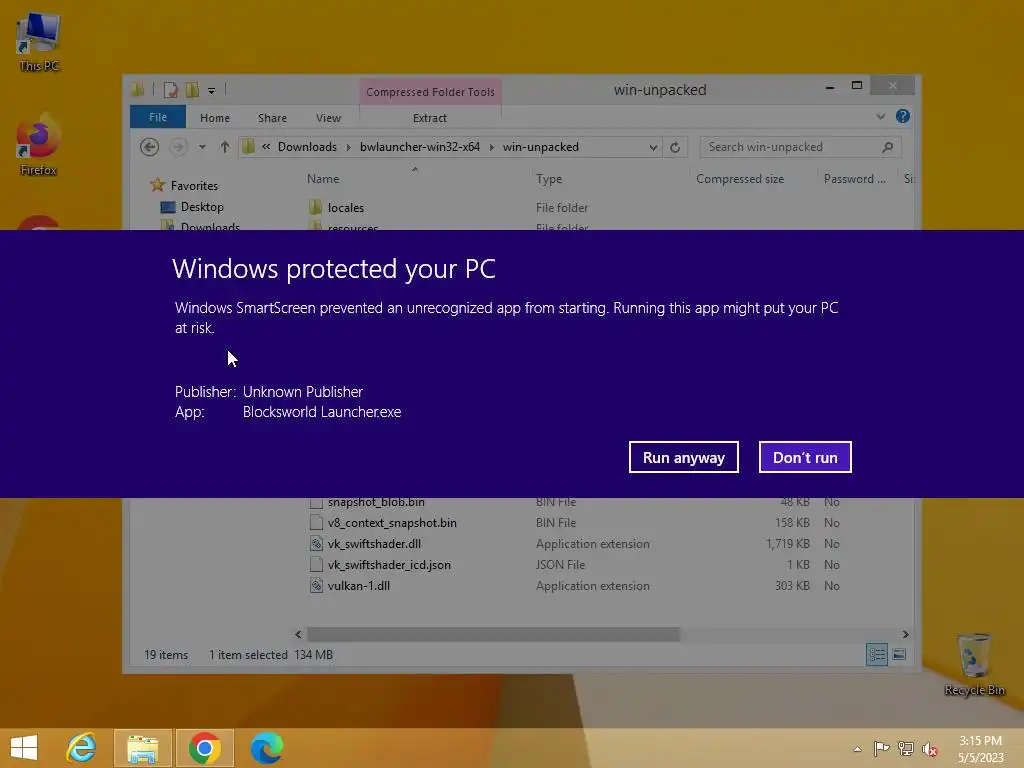
Task: Select the Compressed Folder Tools tab
Action: pos(430,91)
